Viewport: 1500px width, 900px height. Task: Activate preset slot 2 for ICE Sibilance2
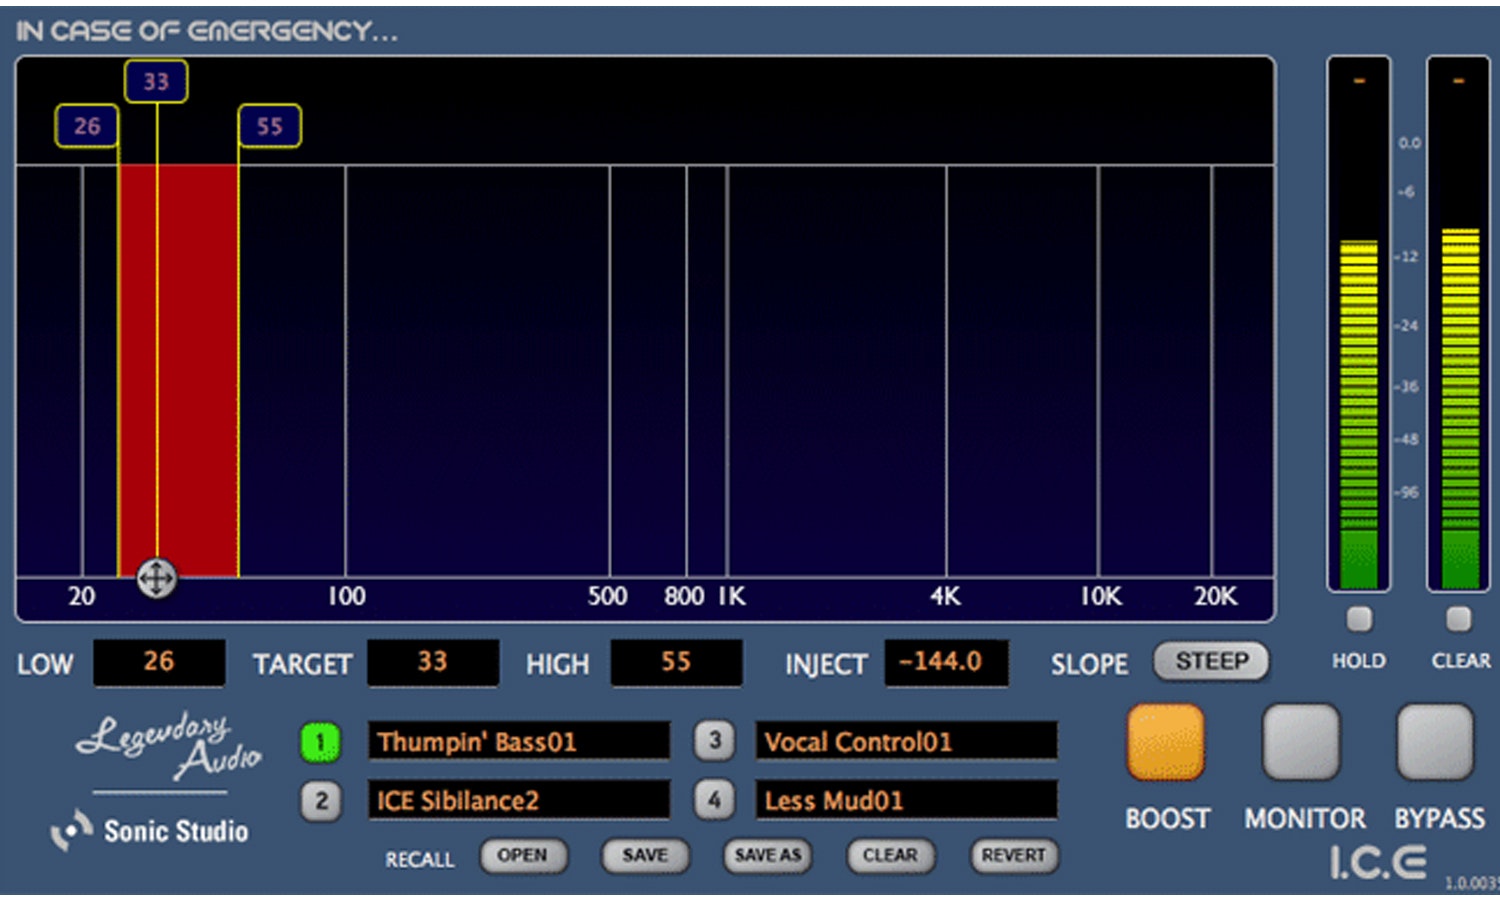[321, 800]
